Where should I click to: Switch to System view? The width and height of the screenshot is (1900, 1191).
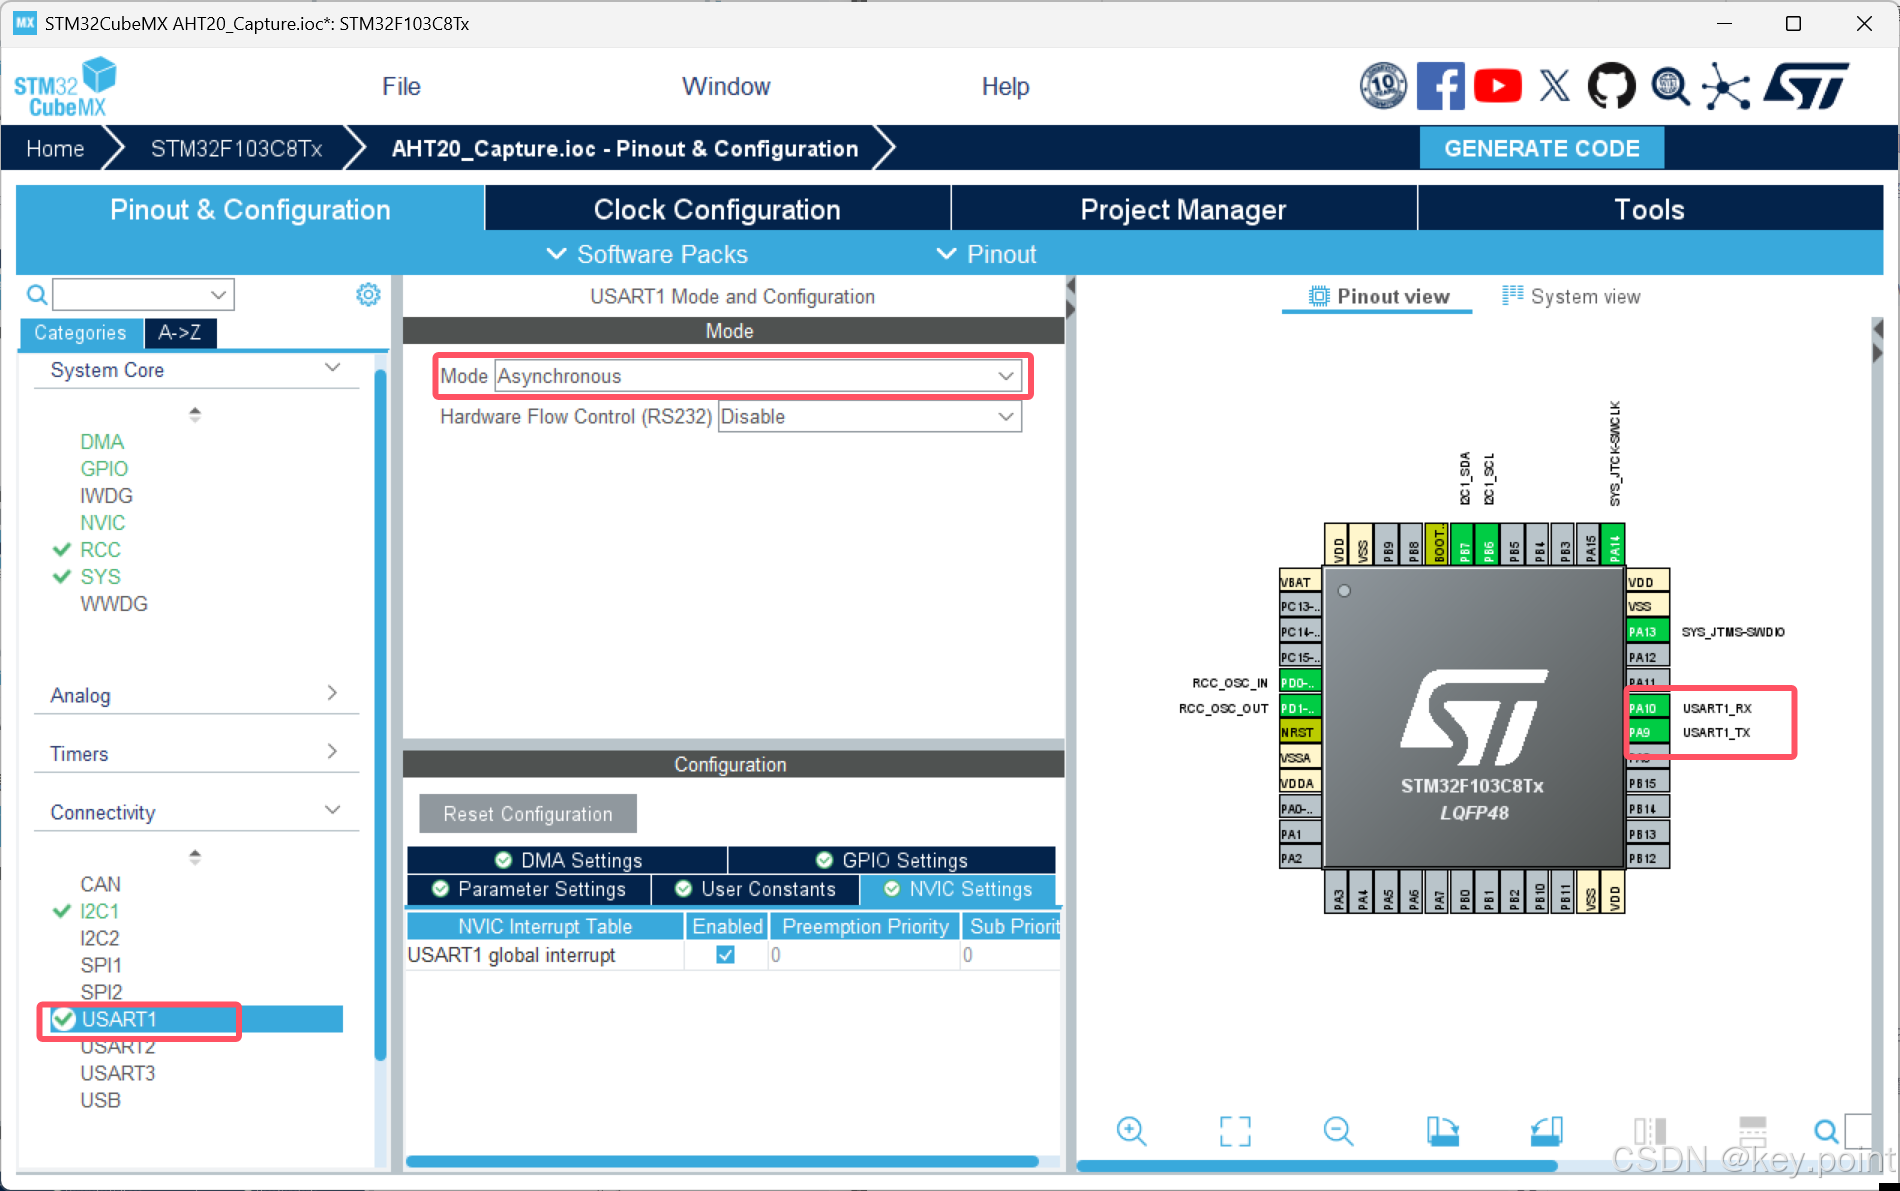[x=1571, y=296]
